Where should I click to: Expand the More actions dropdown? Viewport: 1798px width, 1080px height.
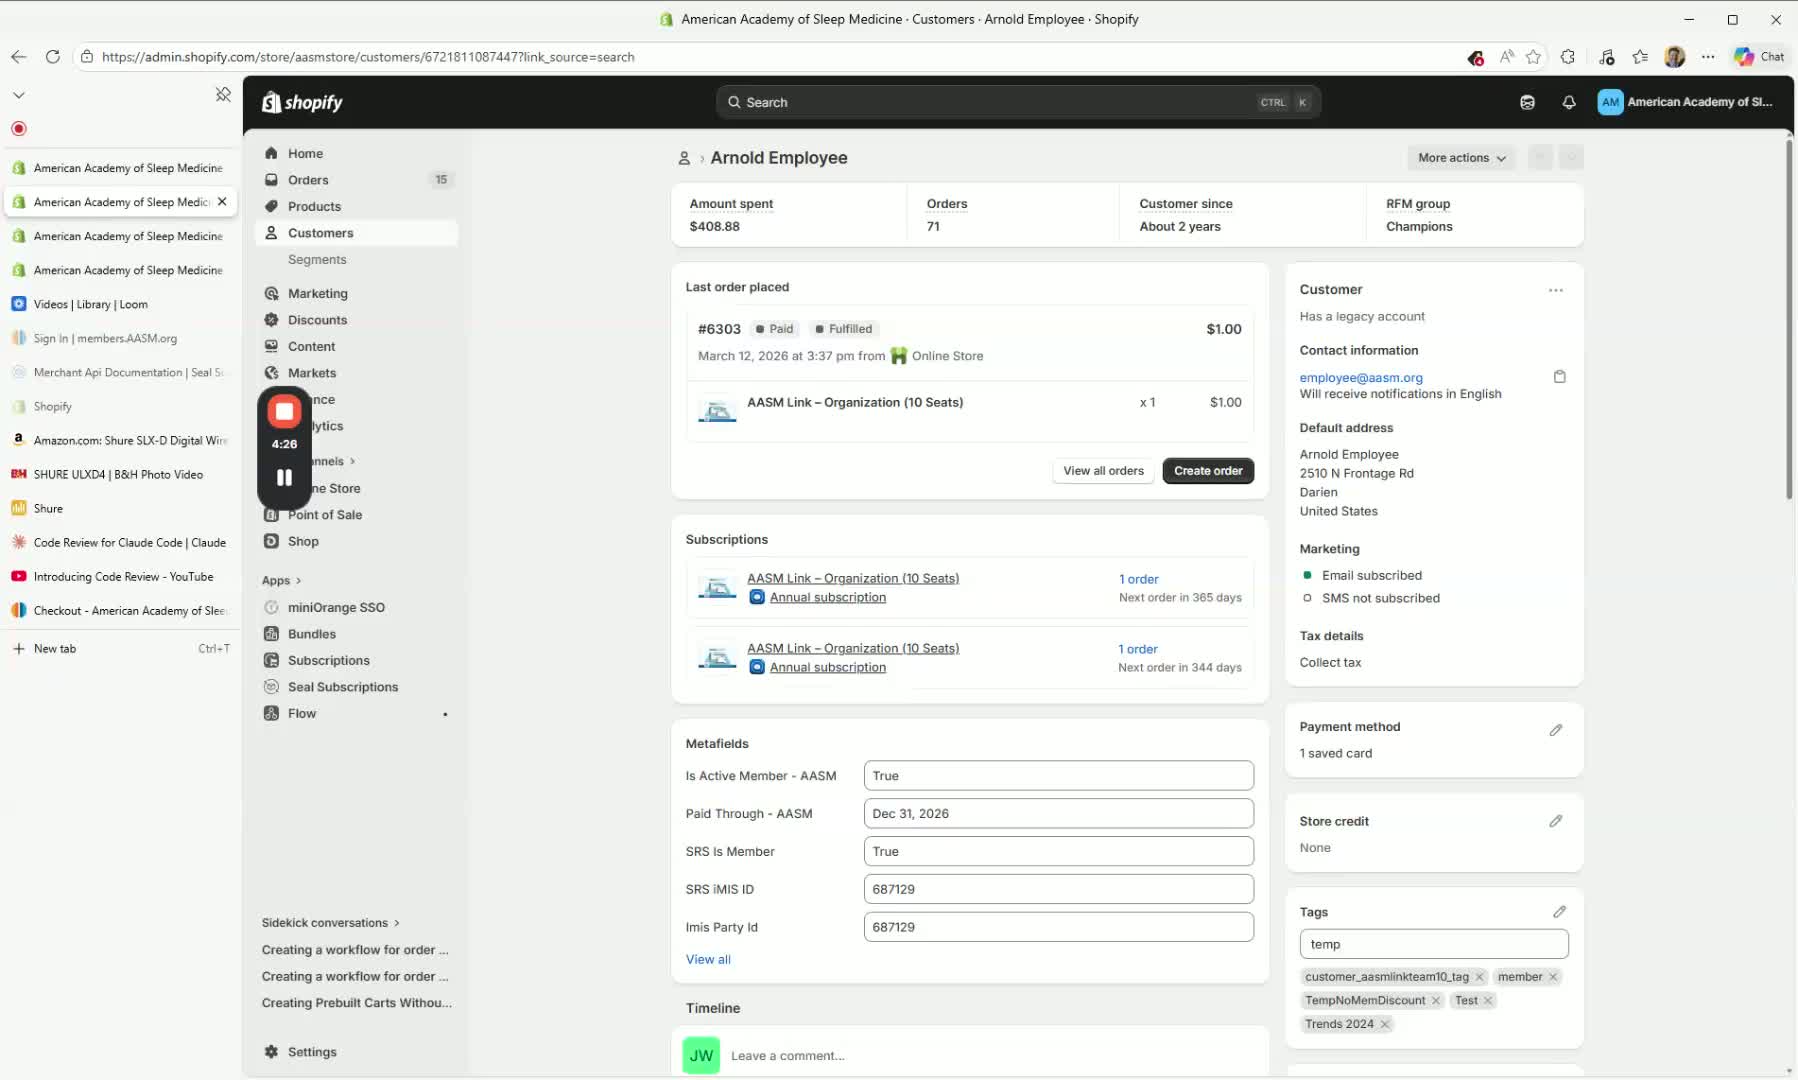1461,158
